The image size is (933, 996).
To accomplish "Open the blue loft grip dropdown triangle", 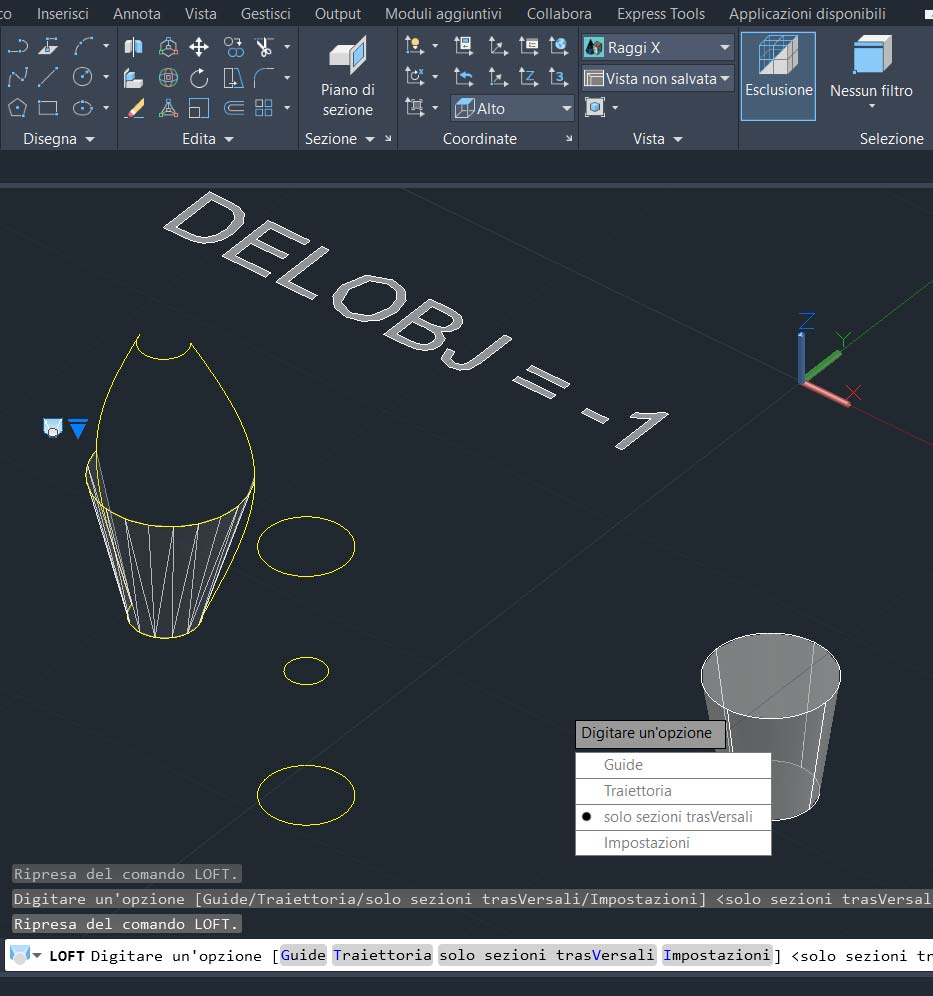I will [77, 429].
